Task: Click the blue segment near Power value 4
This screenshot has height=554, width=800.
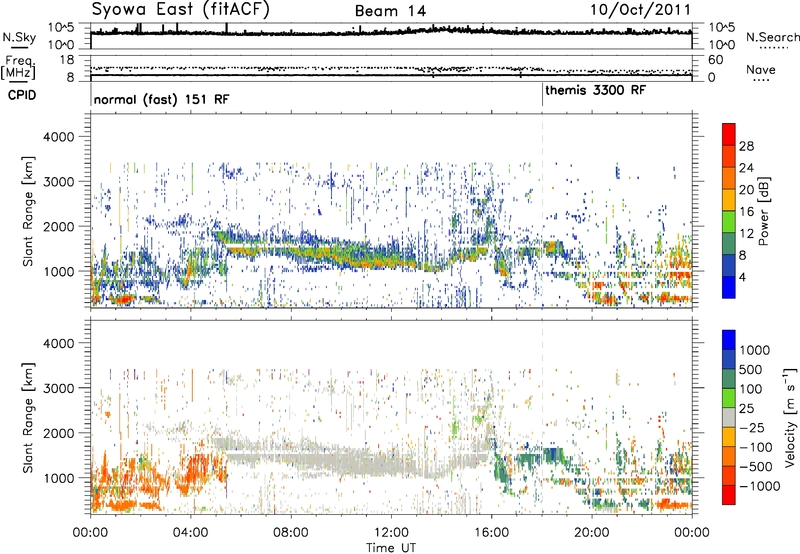Action: [729, 287]
